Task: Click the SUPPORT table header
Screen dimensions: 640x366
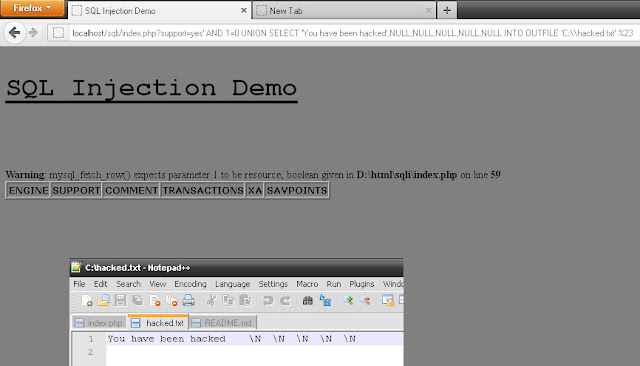Action: pyautogui.click(x=76, y=191)
